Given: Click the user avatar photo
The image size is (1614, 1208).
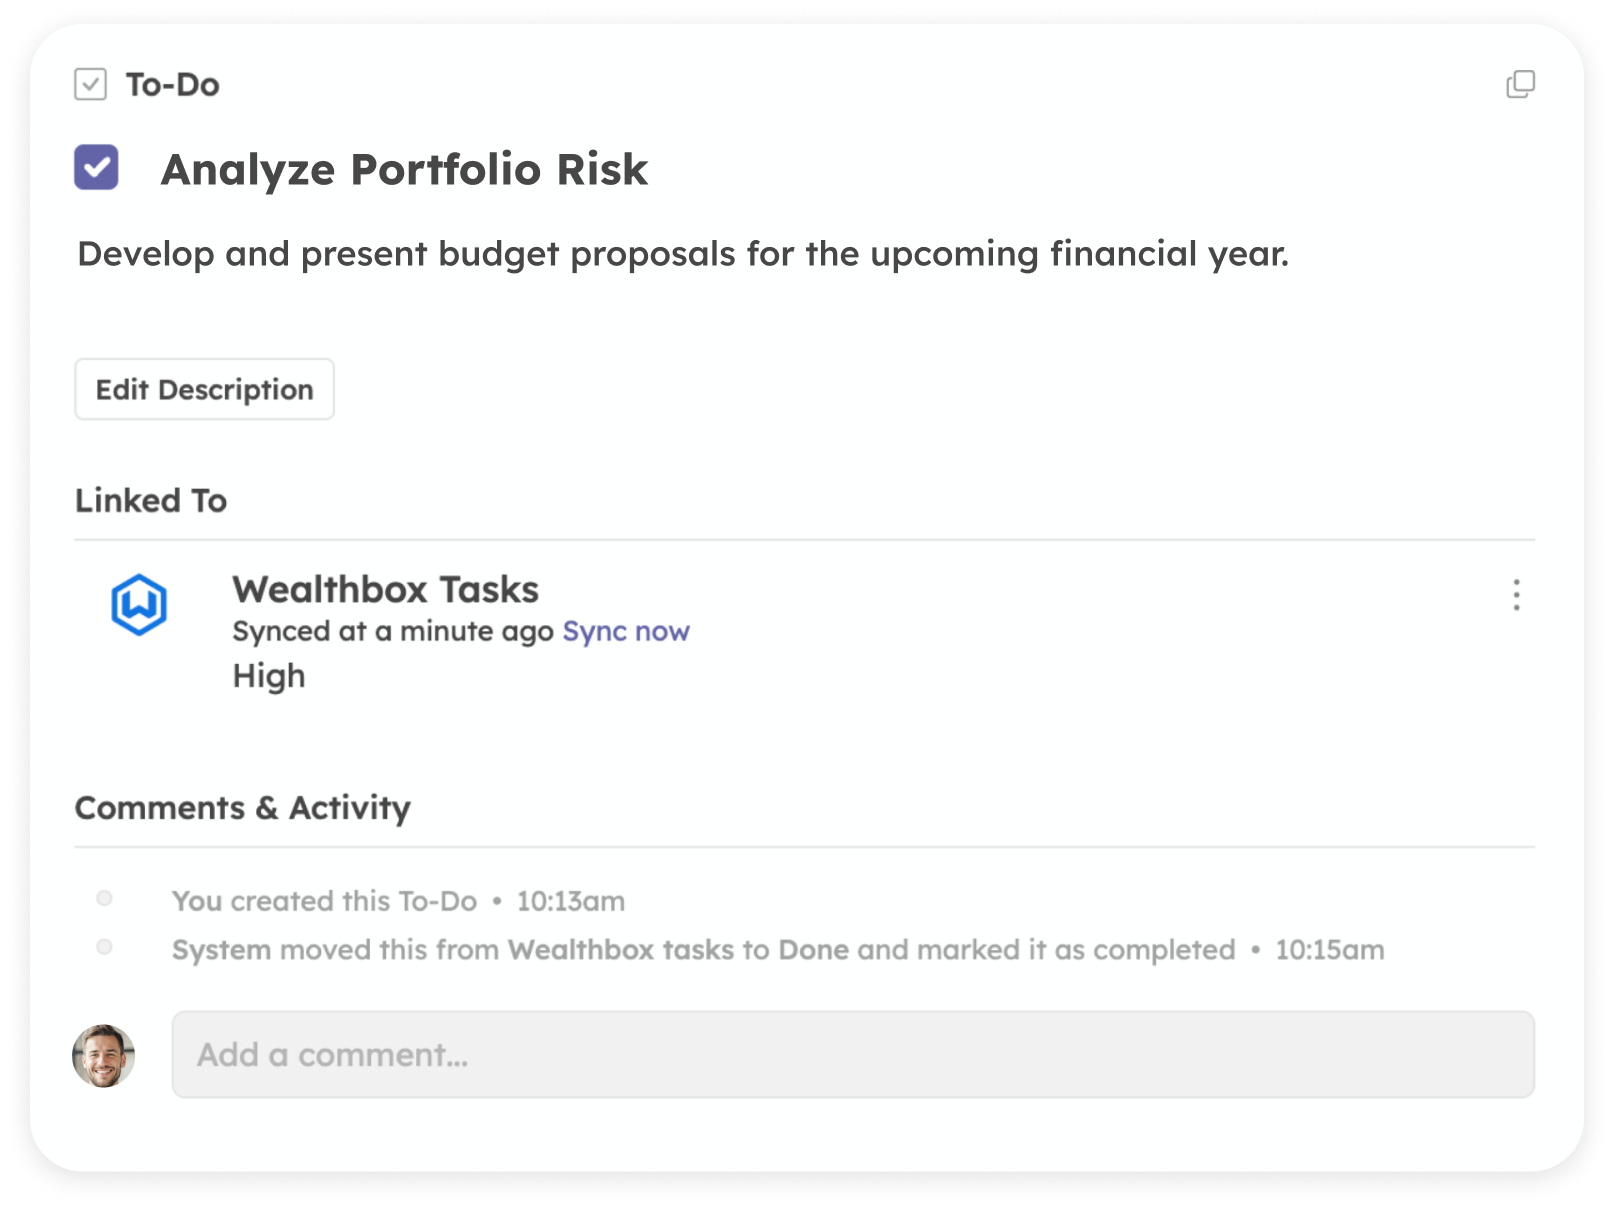Looking at the screenshot, I should pos(103,1055).
